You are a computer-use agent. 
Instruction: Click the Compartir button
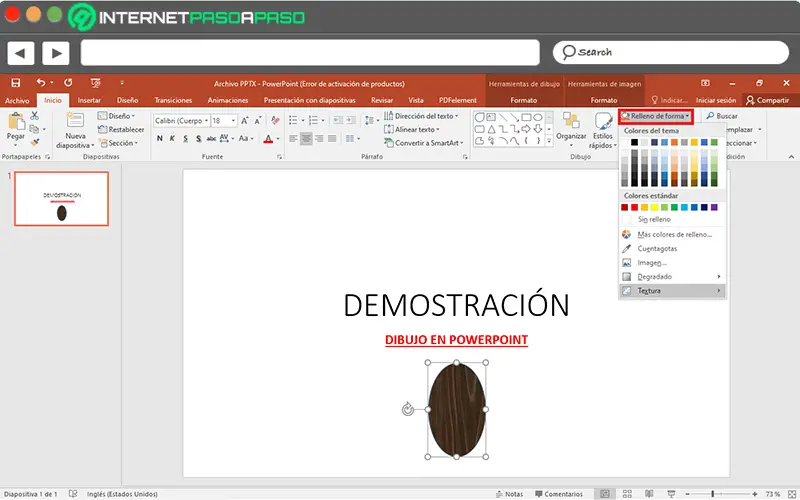(766, 101)
